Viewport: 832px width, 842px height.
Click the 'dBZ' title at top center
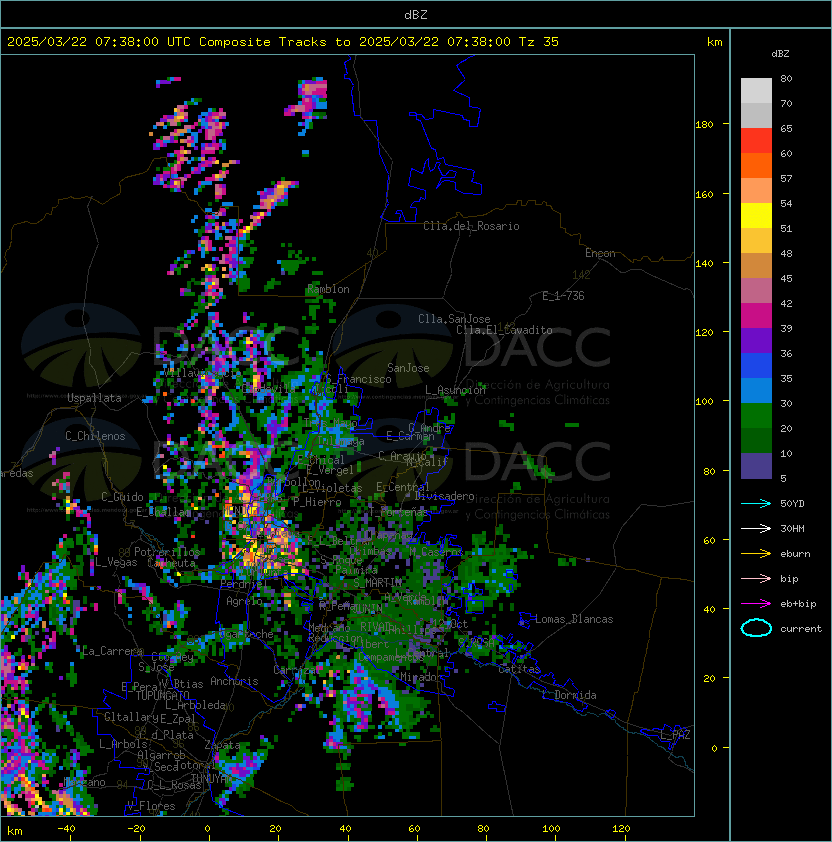(416, 14)
